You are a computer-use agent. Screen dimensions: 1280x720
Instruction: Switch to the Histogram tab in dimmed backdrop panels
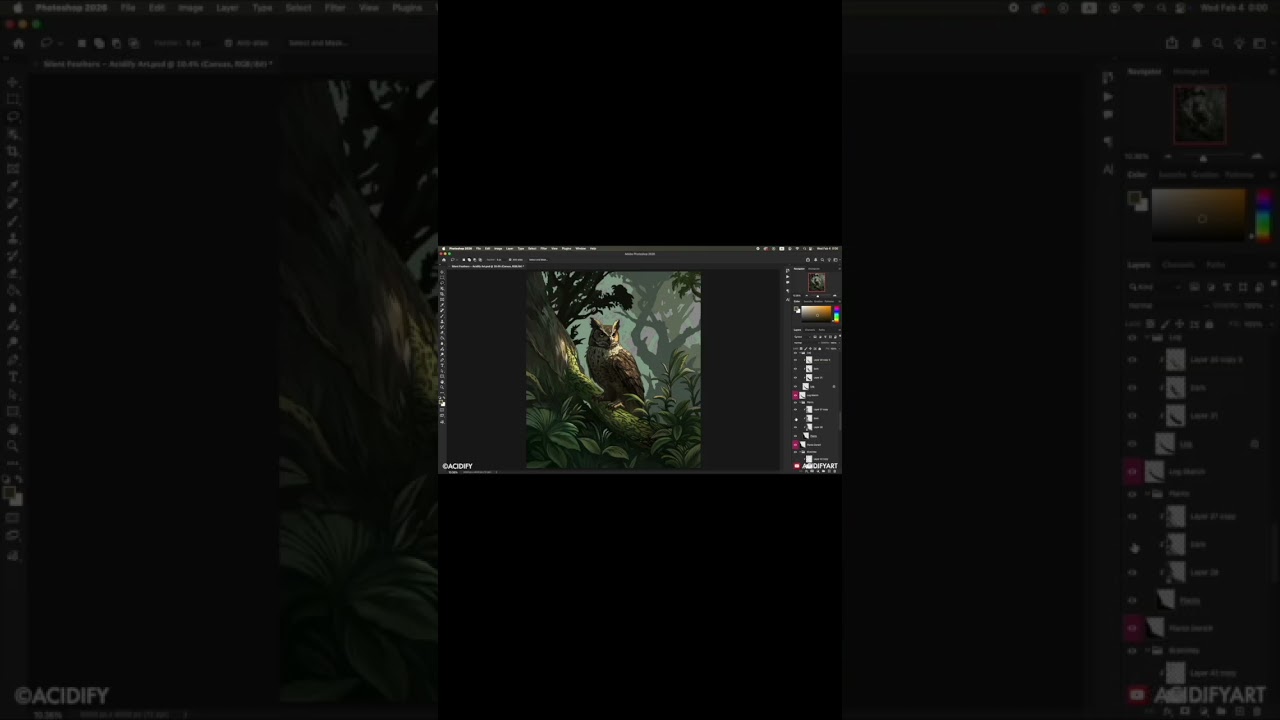coord(1191,72)
